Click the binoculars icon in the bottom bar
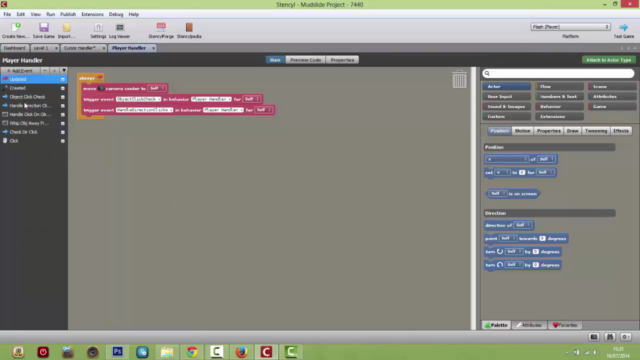The height and width of the screenshot is (360, 640). click(x=610, y=337)
